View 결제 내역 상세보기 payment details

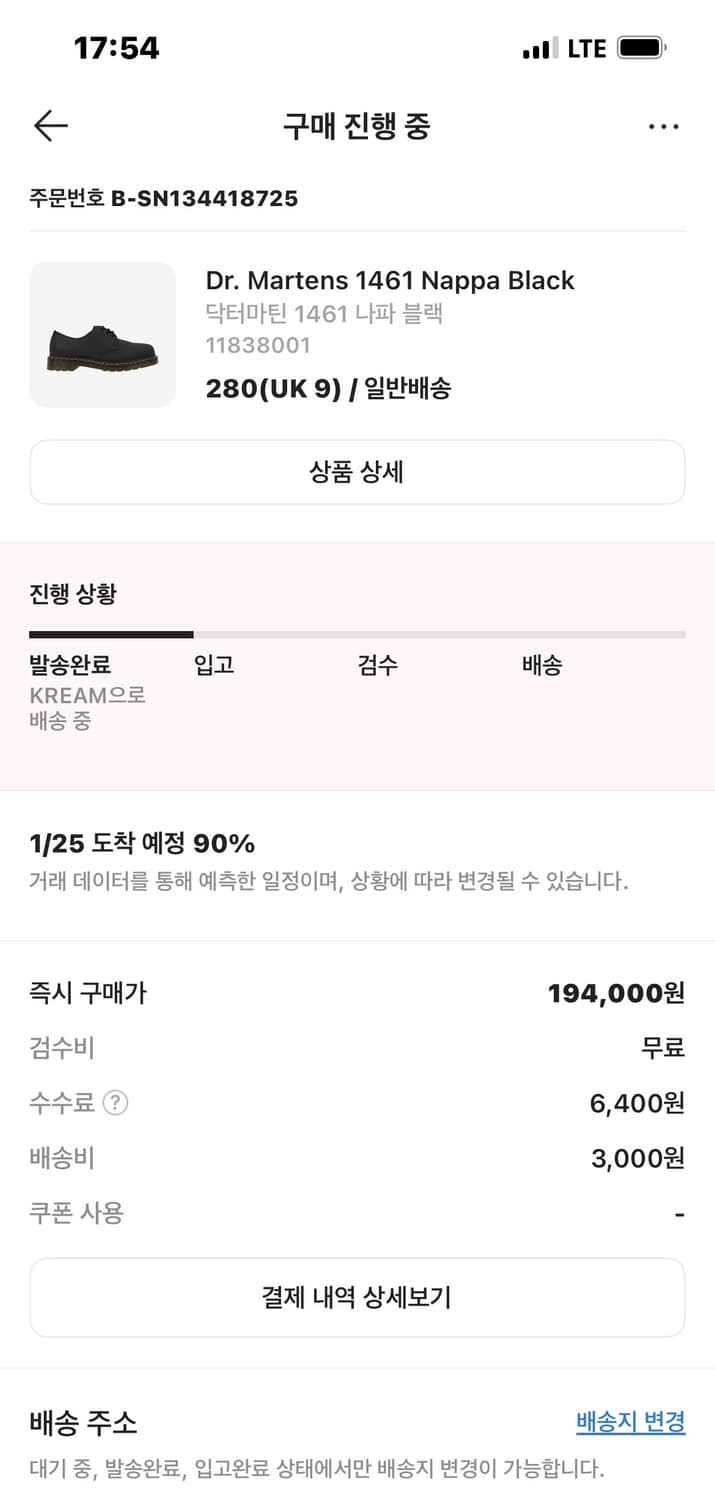(357, 1297)
